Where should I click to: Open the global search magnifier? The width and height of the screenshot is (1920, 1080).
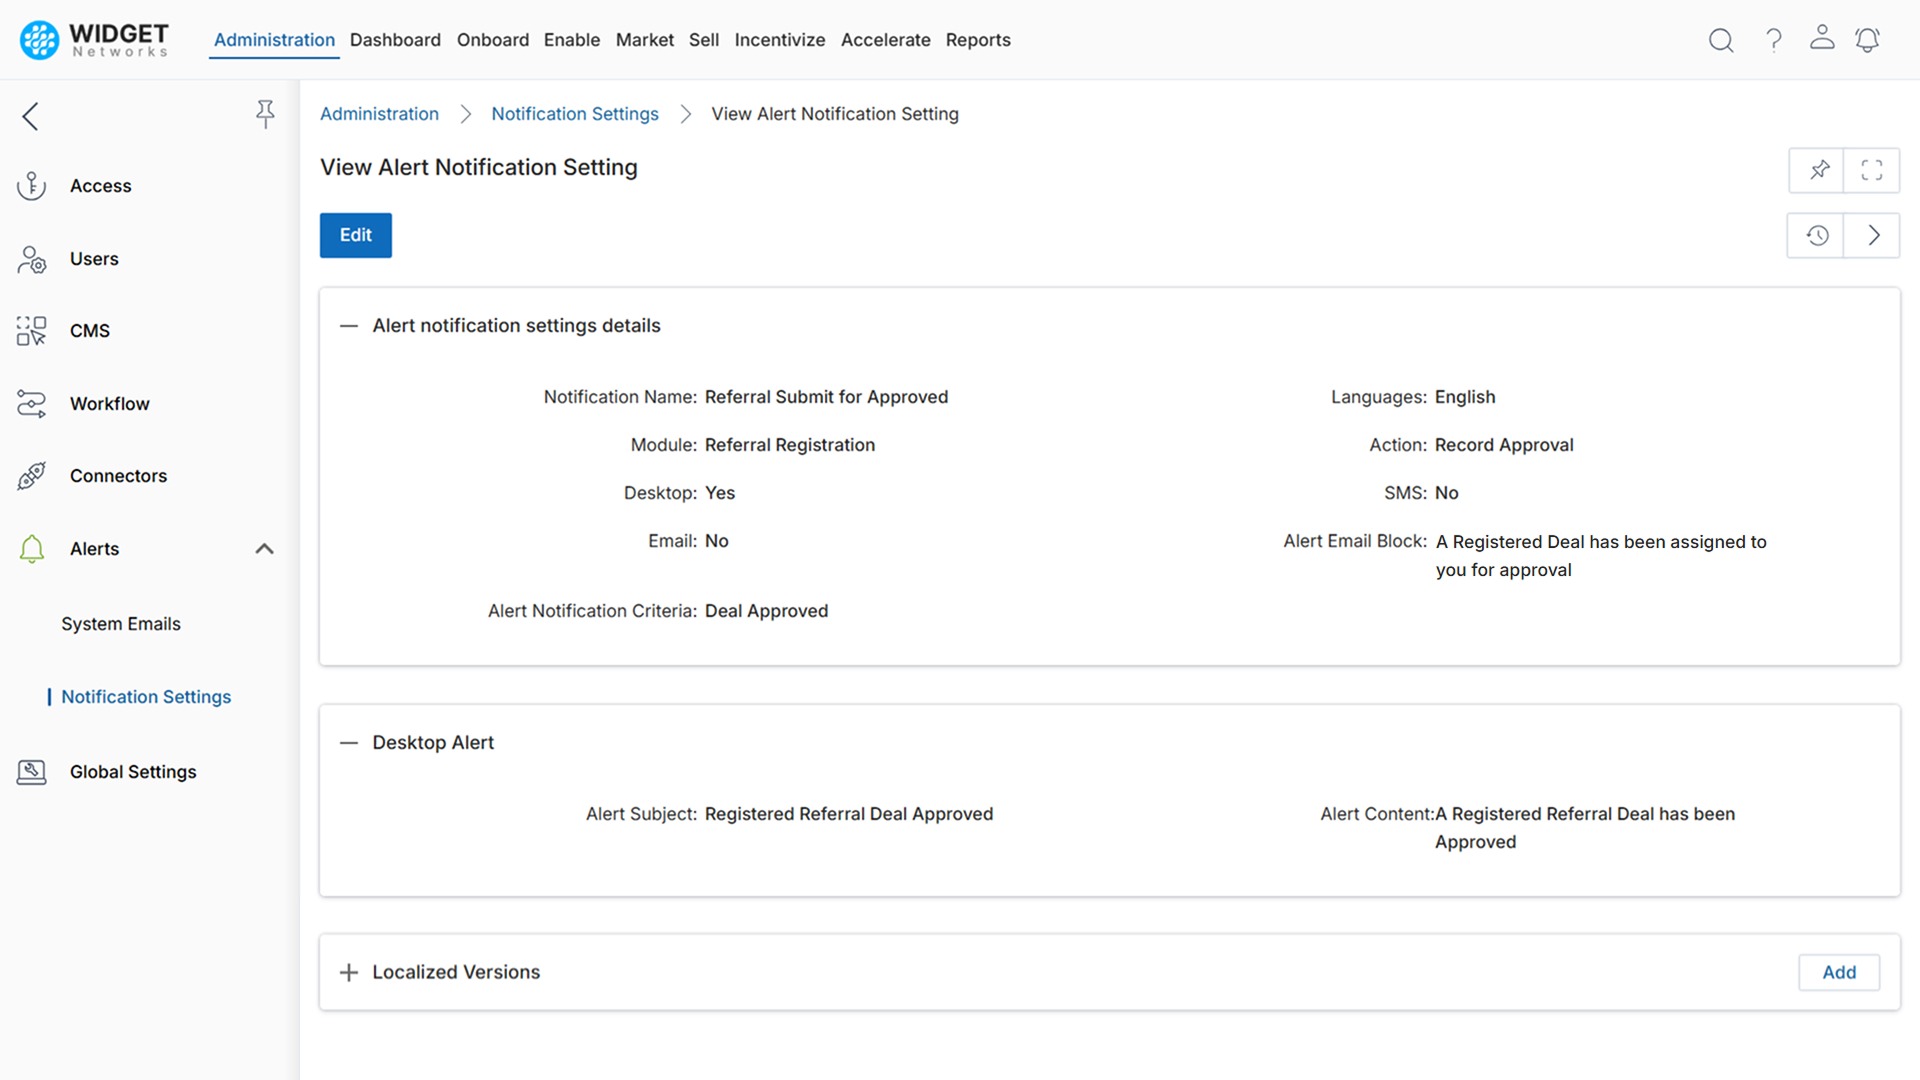tap(1721, 40)
